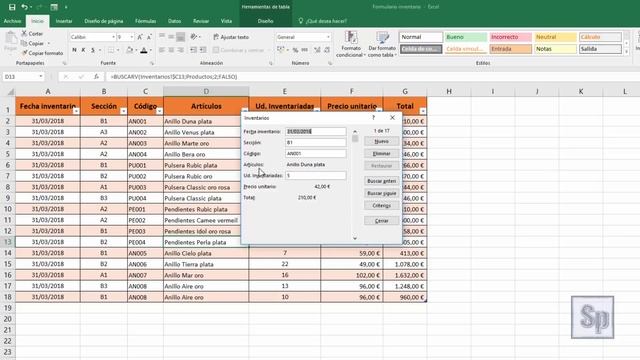Increase decimal places
This screenshot has width=640, height=360.
(317, 50)
